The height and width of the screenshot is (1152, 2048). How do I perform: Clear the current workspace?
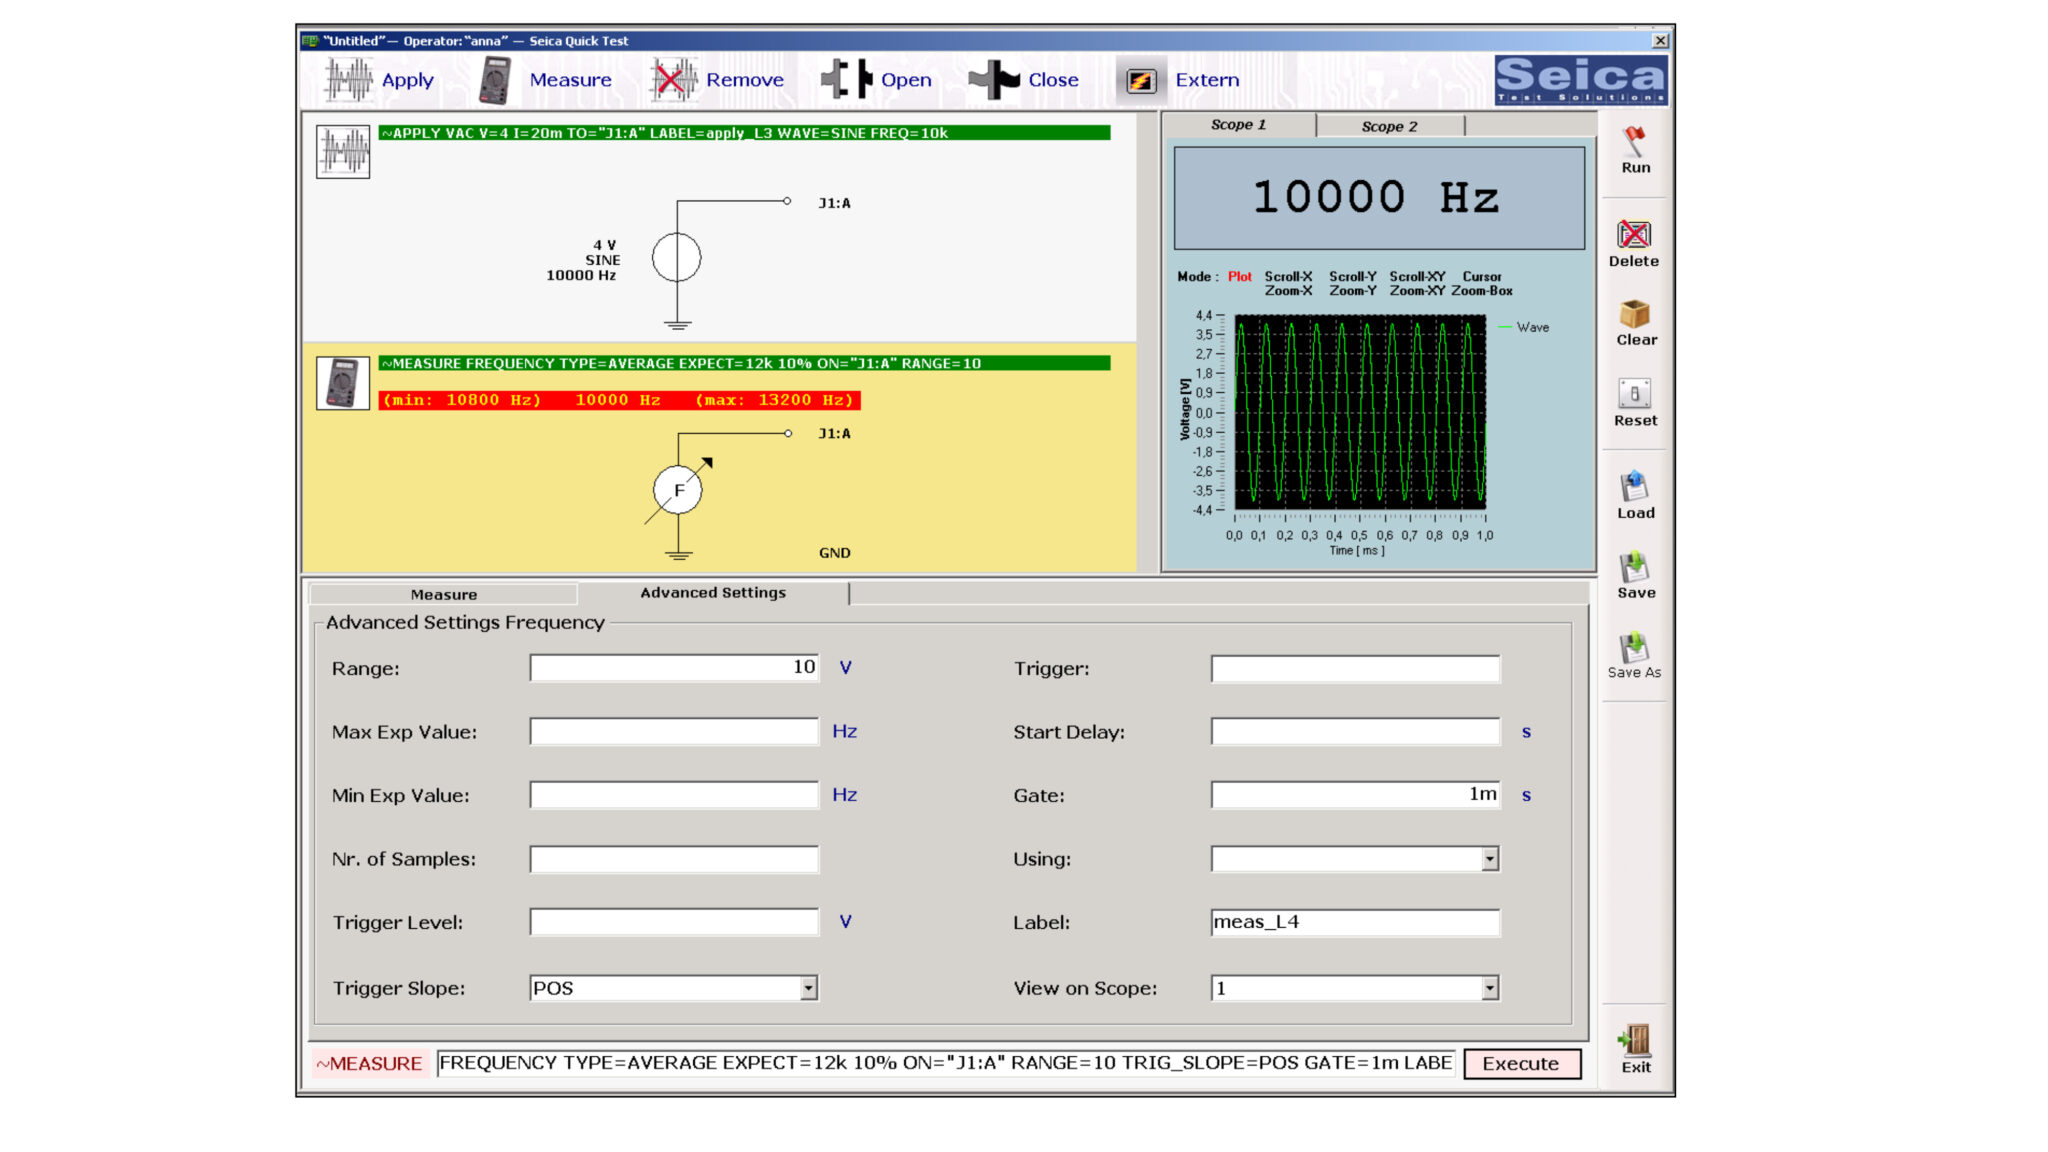pyautogui.click(x=1636, y=320)
